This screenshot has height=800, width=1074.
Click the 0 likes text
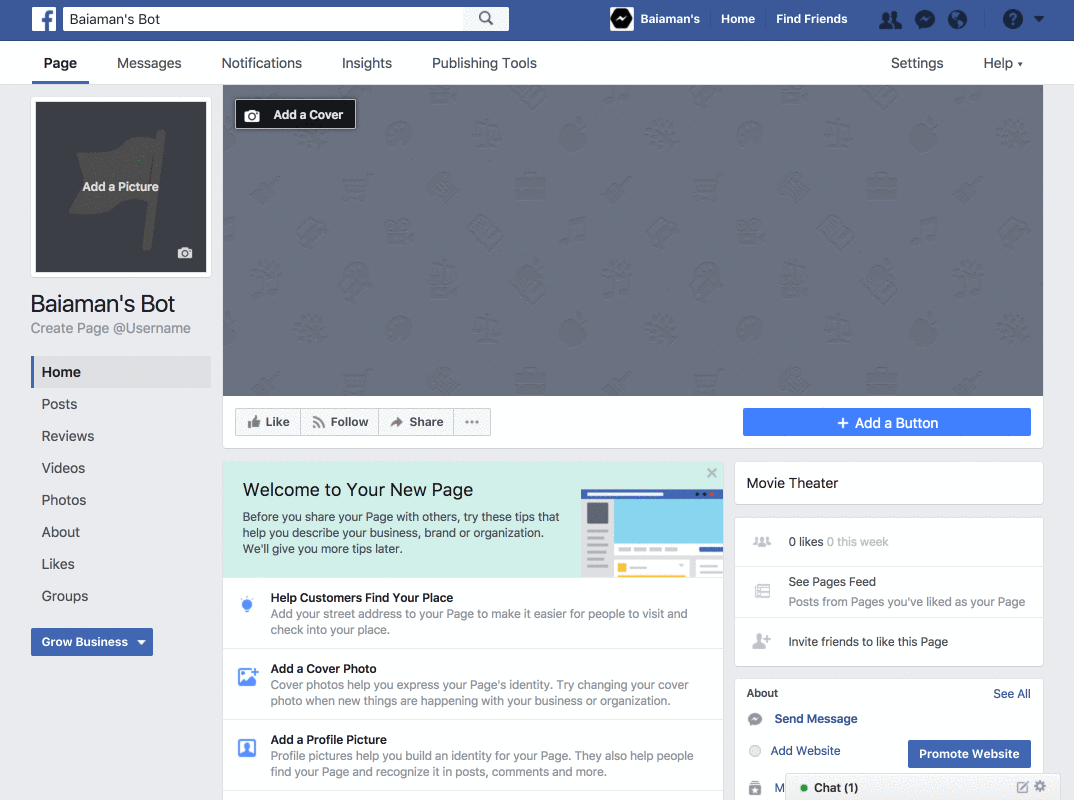tap(806, 542)
